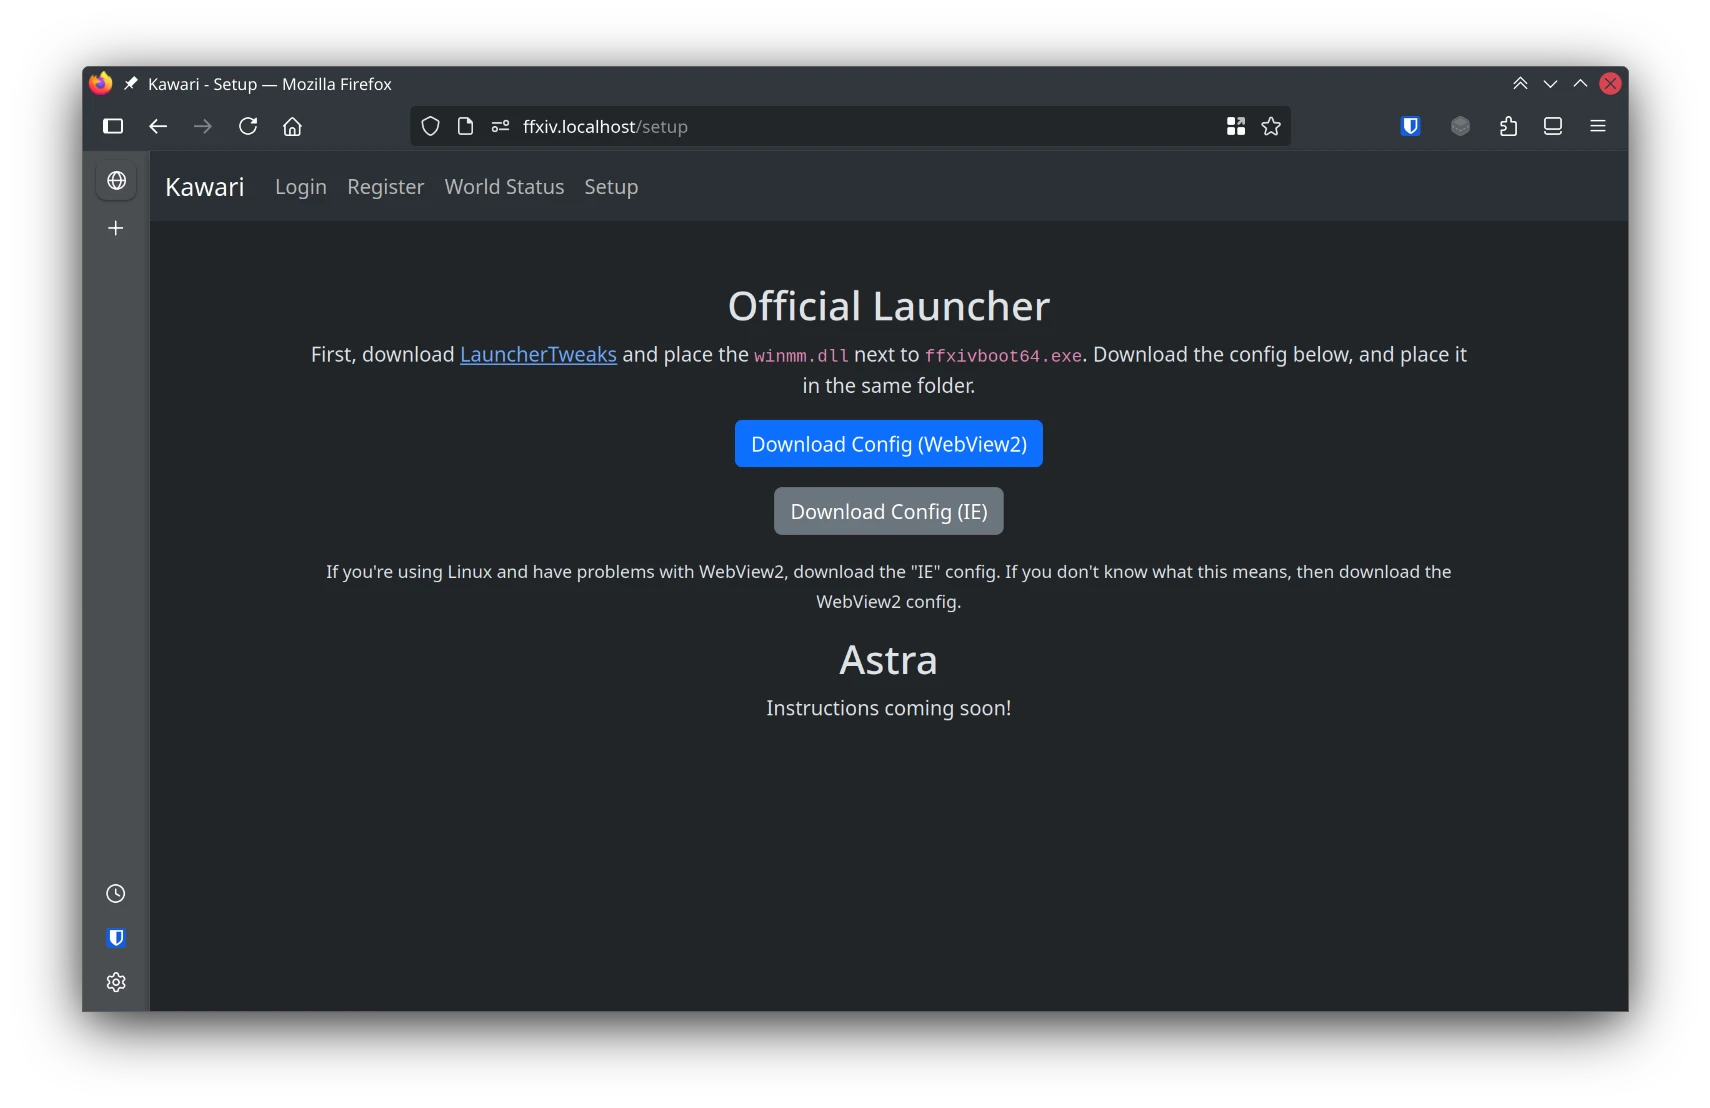Open site permissions icon in address bar
Viewport: 1710px width, 1108px height.
click(501, 126)
